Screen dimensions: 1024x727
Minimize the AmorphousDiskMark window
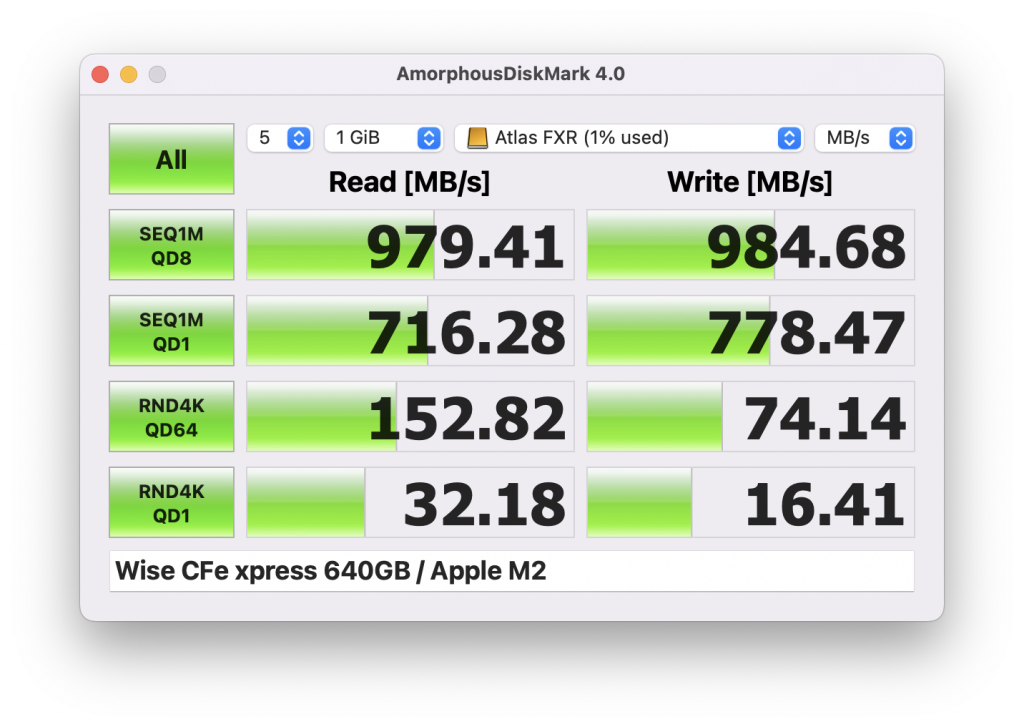[129, 74]
